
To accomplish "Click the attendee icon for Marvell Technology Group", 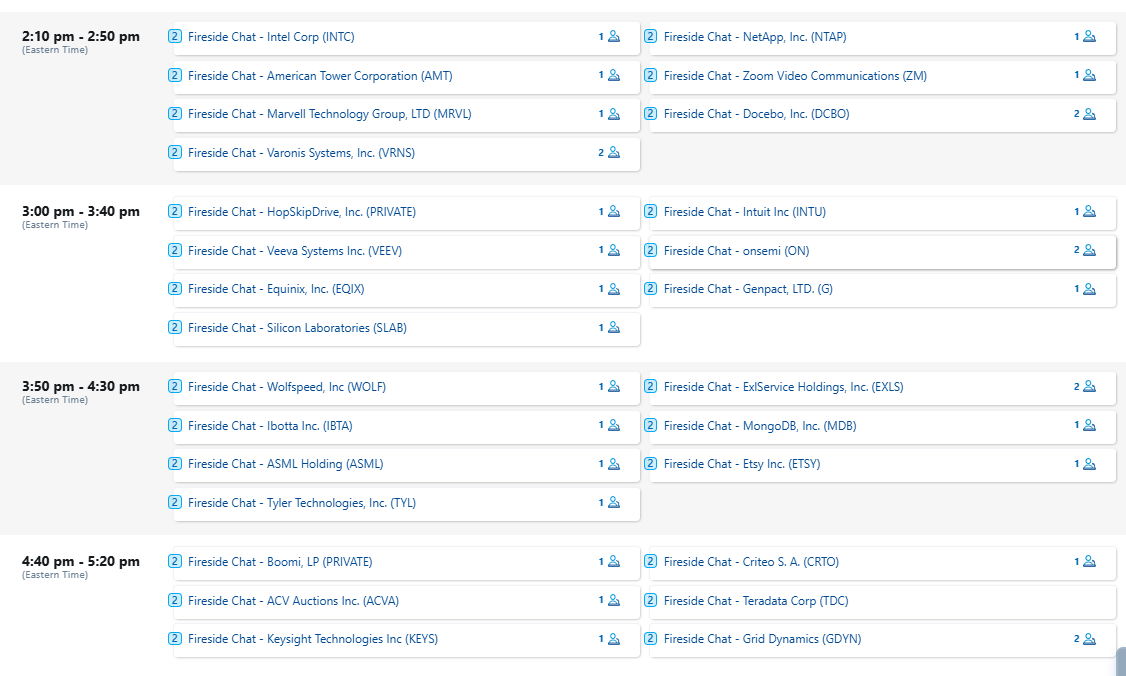I will pyautogui.click(x=614, y=114).
